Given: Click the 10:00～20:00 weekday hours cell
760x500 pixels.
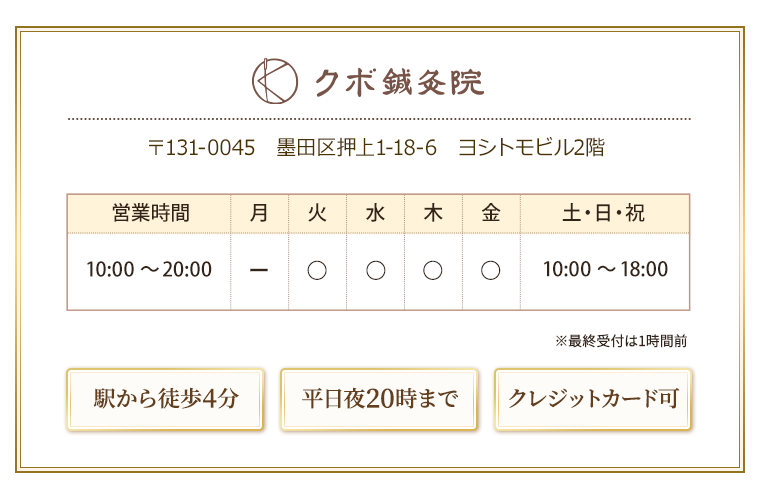Looking at the screenshot, I should (x=149, y=270).
